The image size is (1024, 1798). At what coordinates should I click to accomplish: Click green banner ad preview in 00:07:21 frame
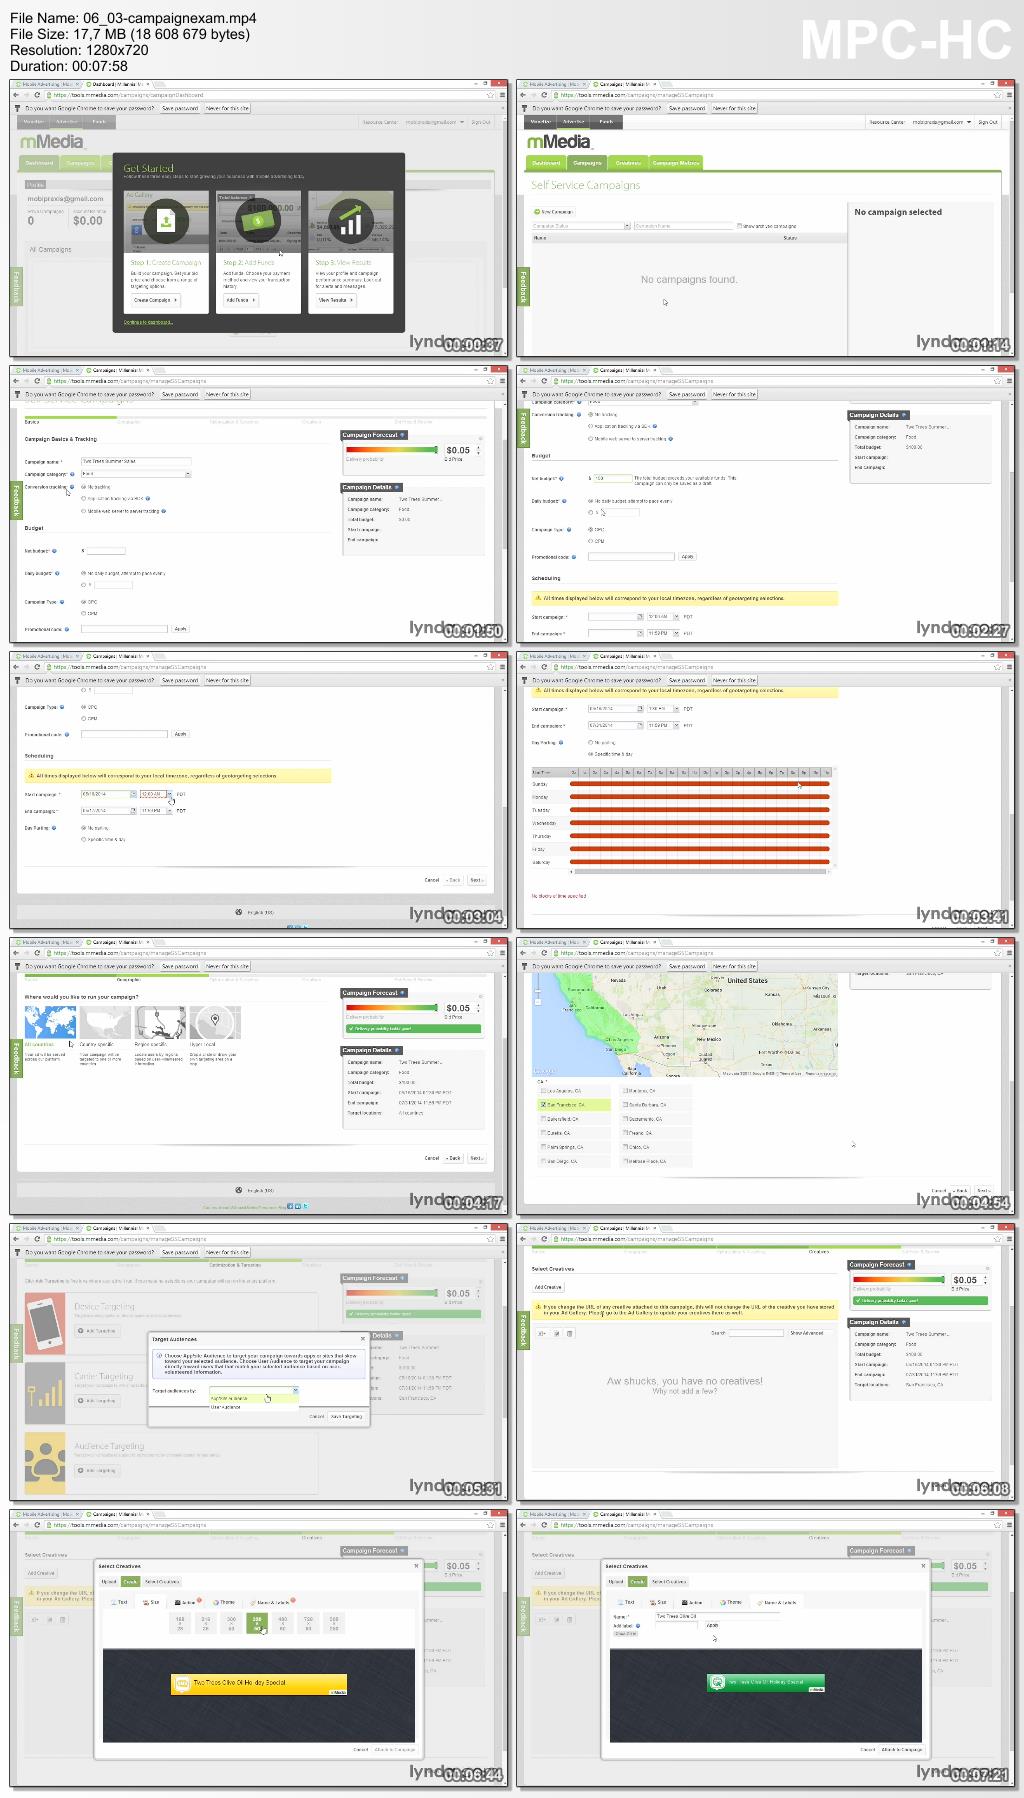point(767,1683)
